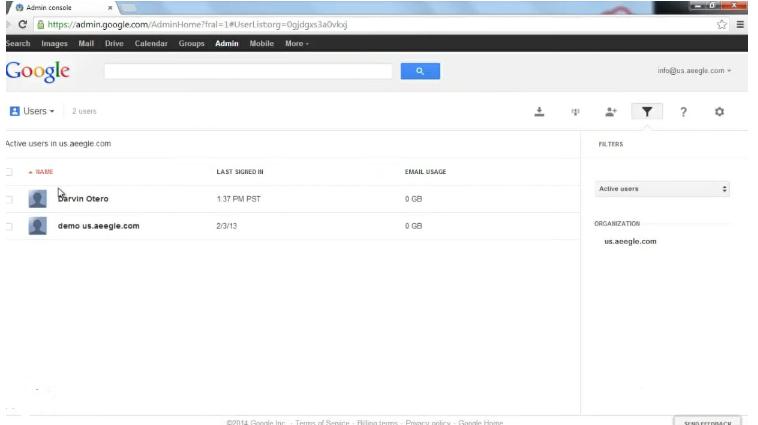The width and height of the screenshot is (758, 425).
Task: Open the More menu in top bar
Action: (x=296, y=44)
